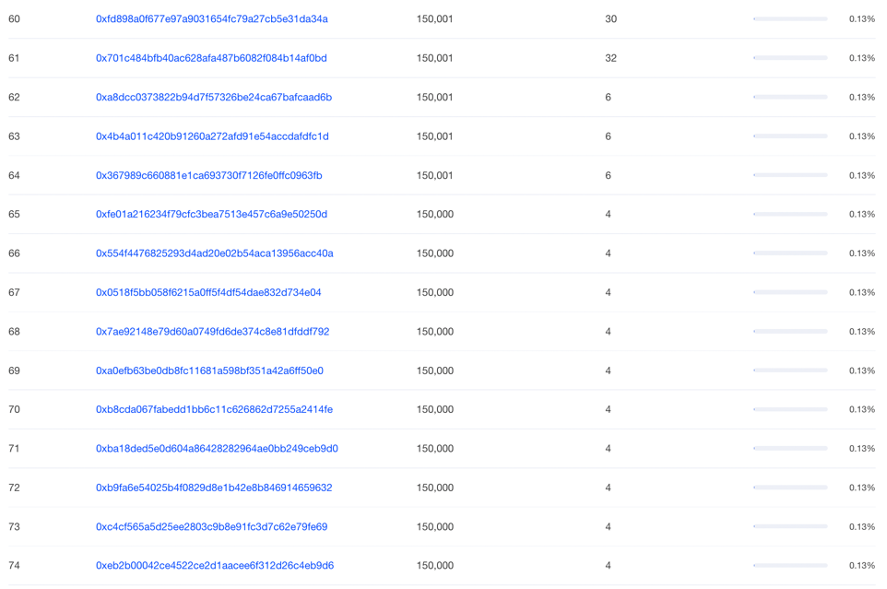Image resolution: width=887 pixels, height=589 pixels.
Task: Select rank number 67
Action: coord(14,292)
